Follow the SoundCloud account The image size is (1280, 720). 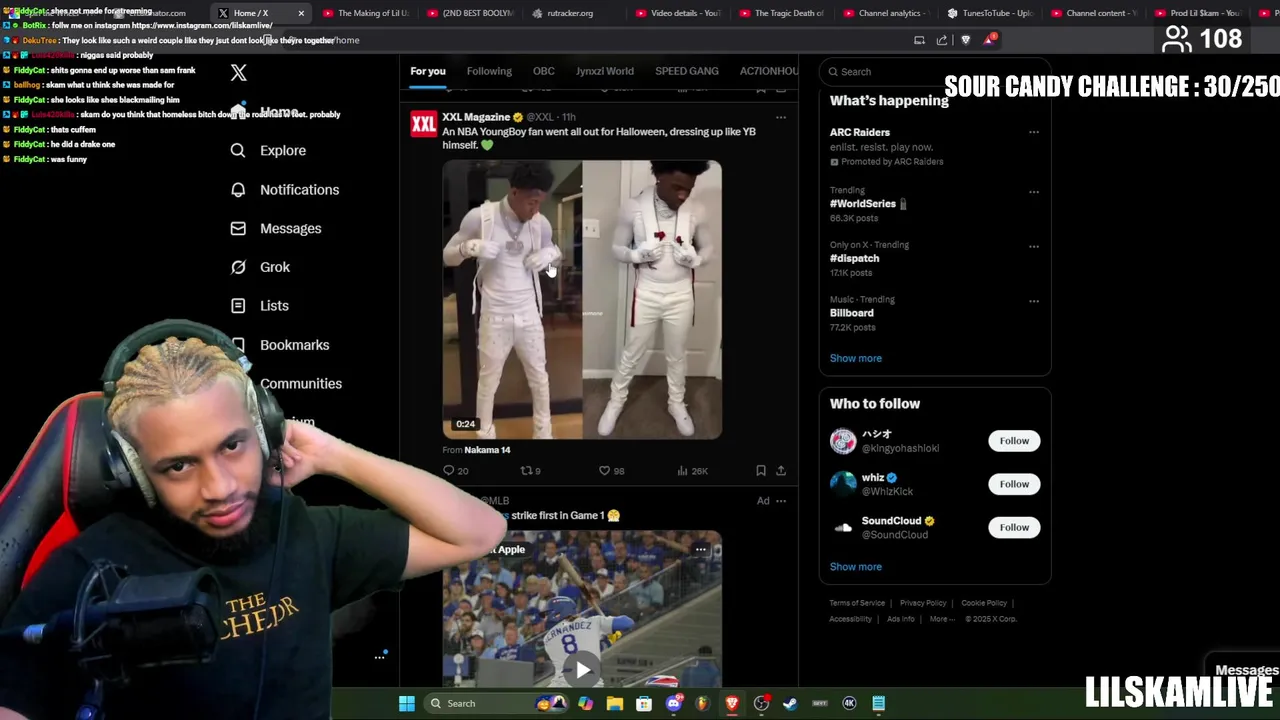tap(1014, 527)
